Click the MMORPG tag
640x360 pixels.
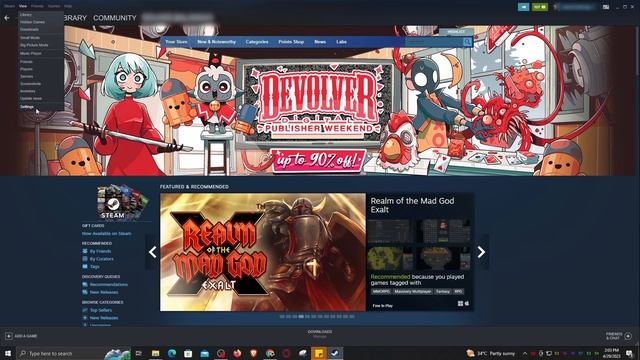click(x=381, y=291)
